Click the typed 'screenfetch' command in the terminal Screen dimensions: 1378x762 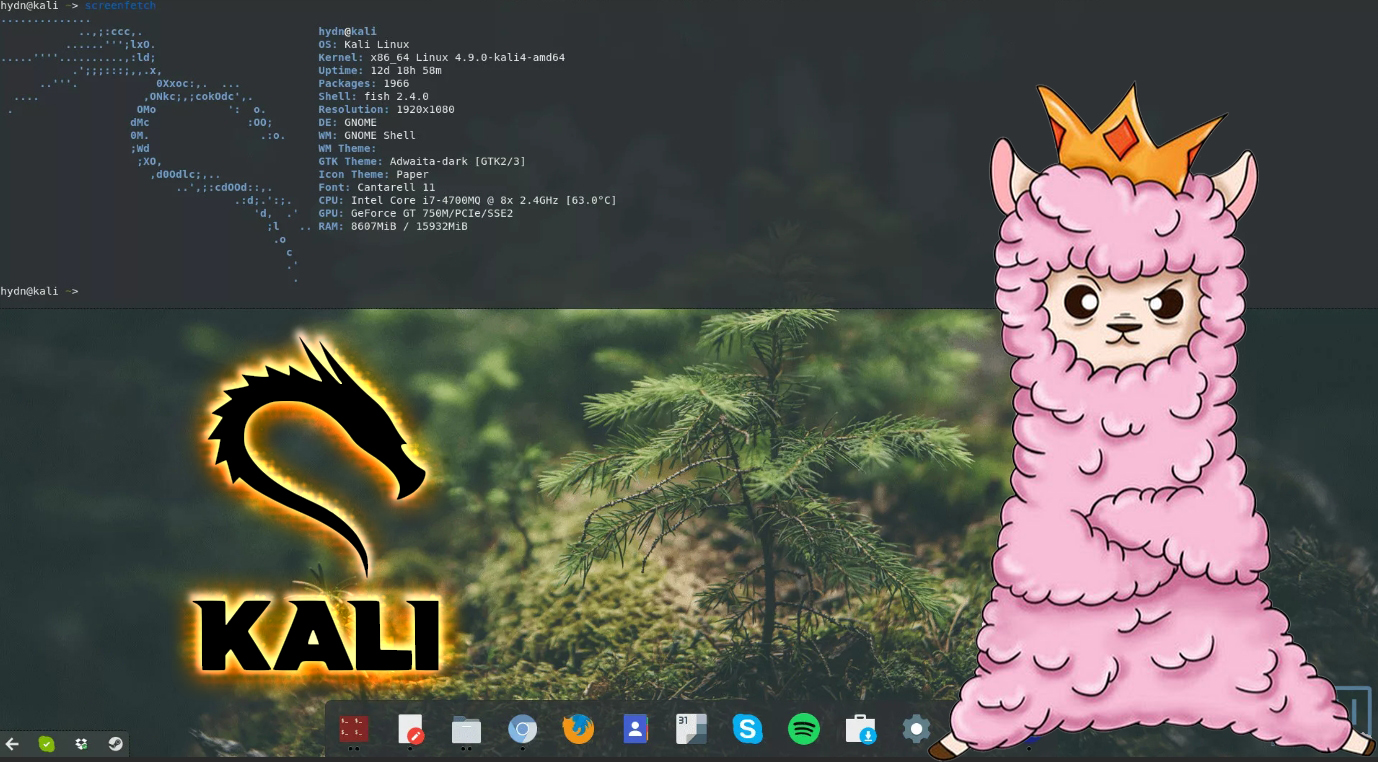coord(120,6)
